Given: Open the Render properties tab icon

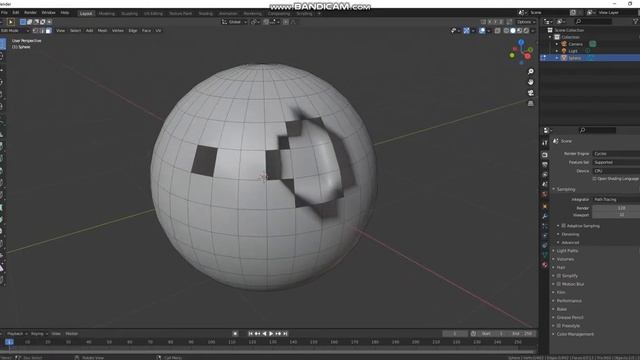Looking at the screenshot, I should click(545, 155).
